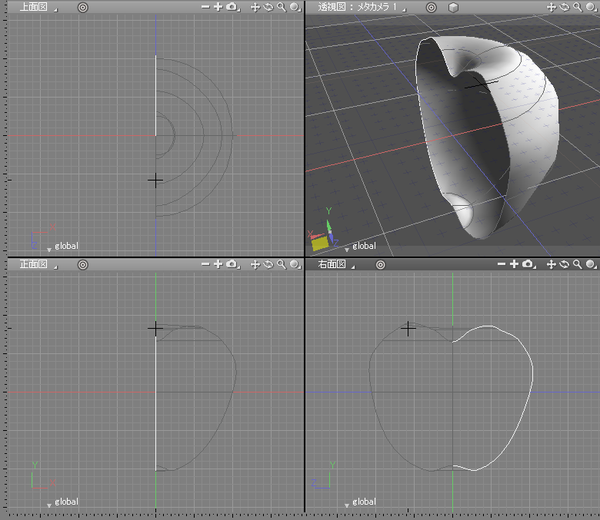Click the minus icon in top view header
The width and height of the screenshot is (600, 520).
click(x=205, y=7)
